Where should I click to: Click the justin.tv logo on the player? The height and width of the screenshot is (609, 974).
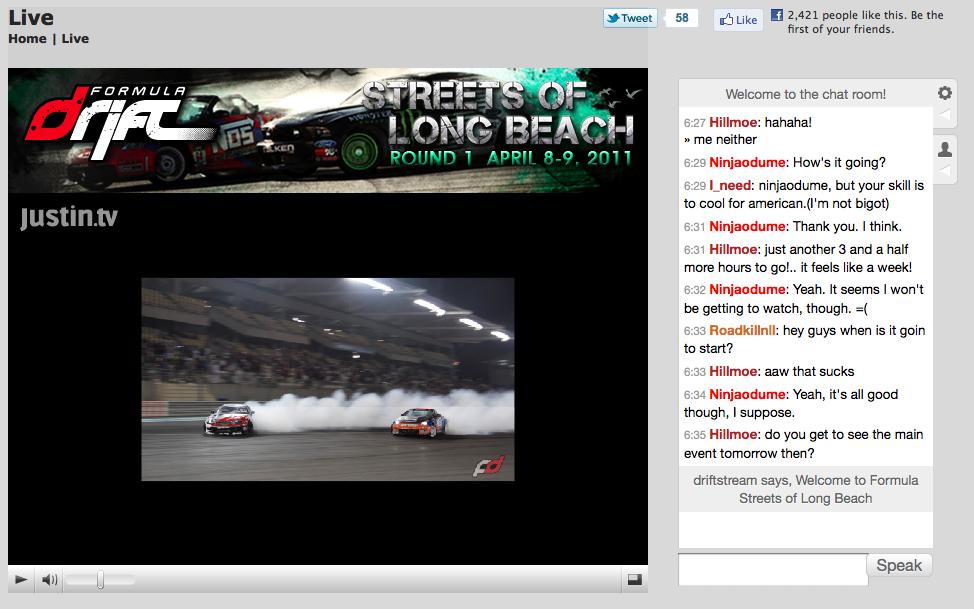68,217
